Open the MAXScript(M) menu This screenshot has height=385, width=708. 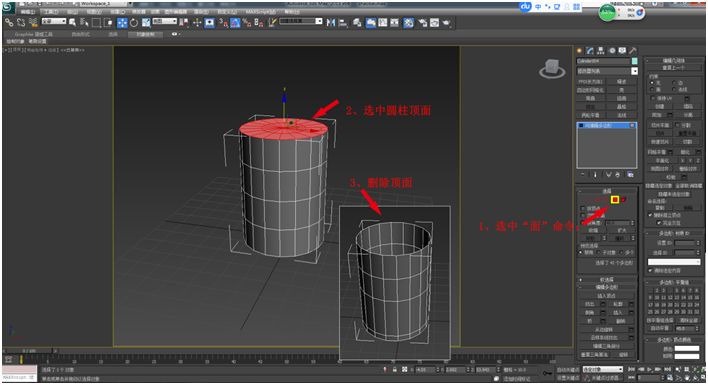click(261, 11)
